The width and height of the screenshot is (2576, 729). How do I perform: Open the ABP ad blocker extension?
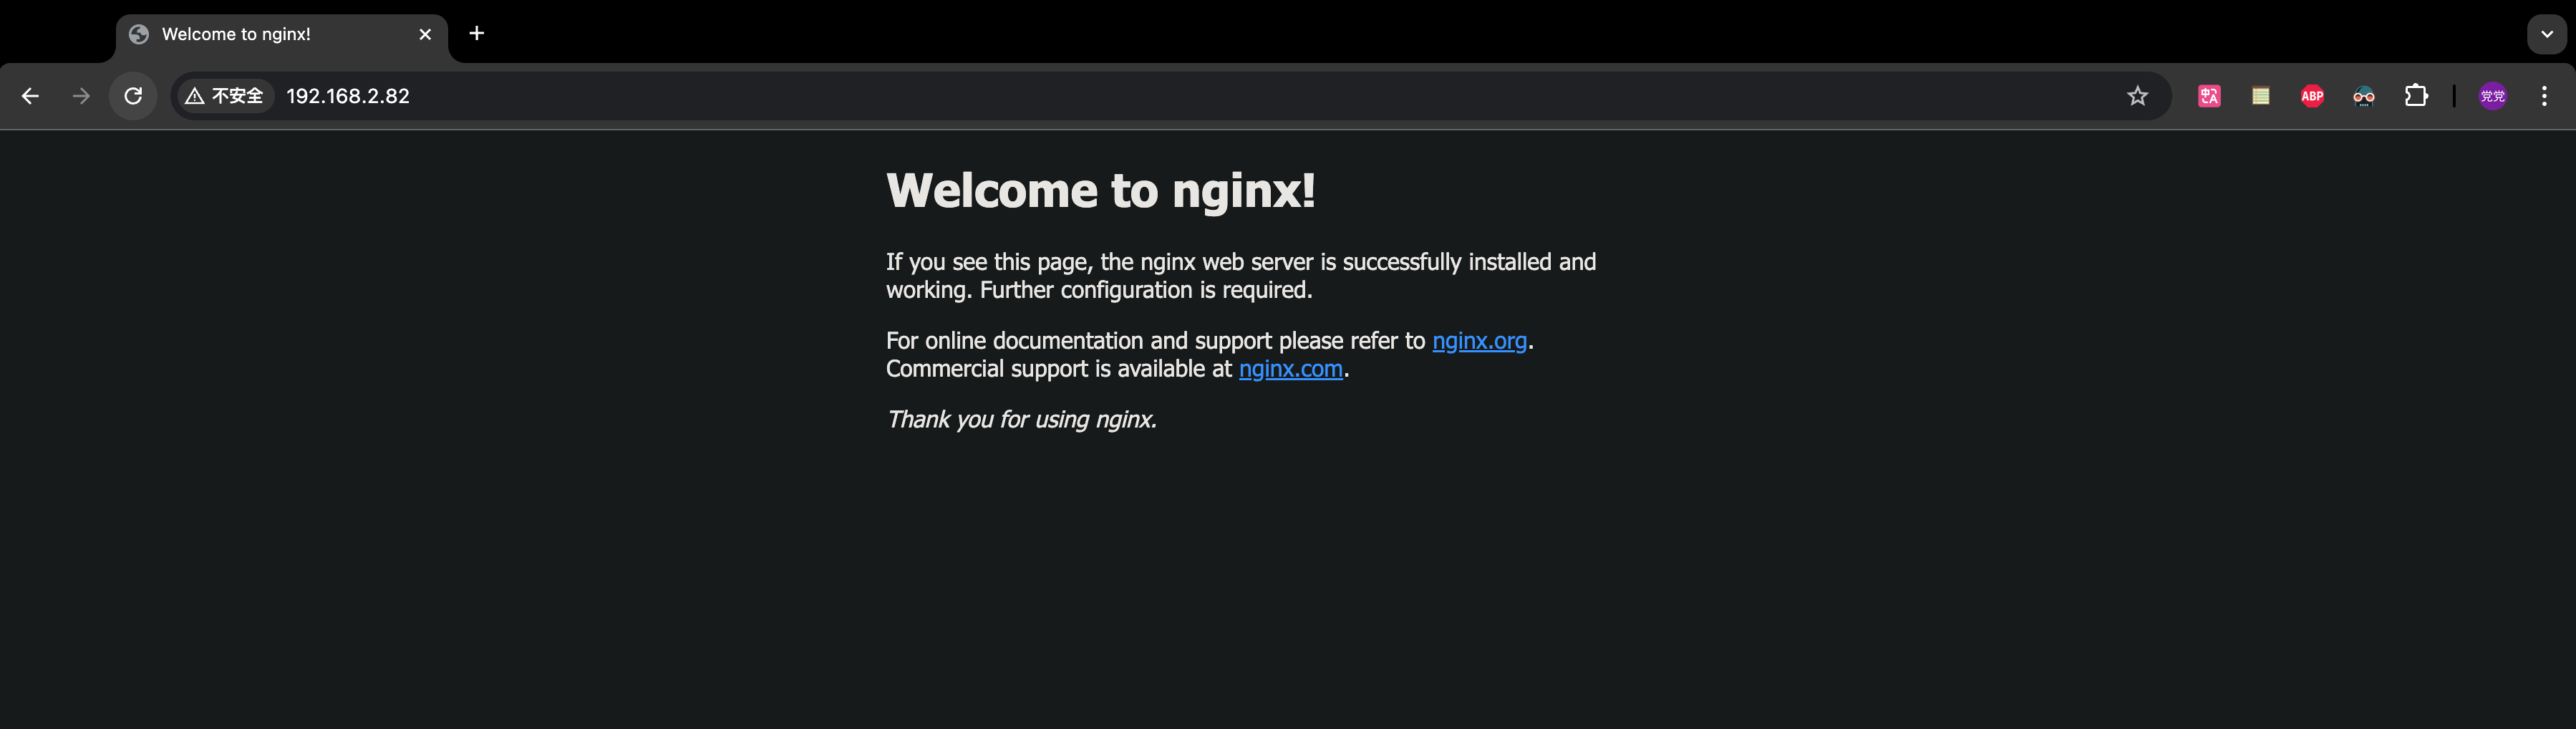(2312, 96)
